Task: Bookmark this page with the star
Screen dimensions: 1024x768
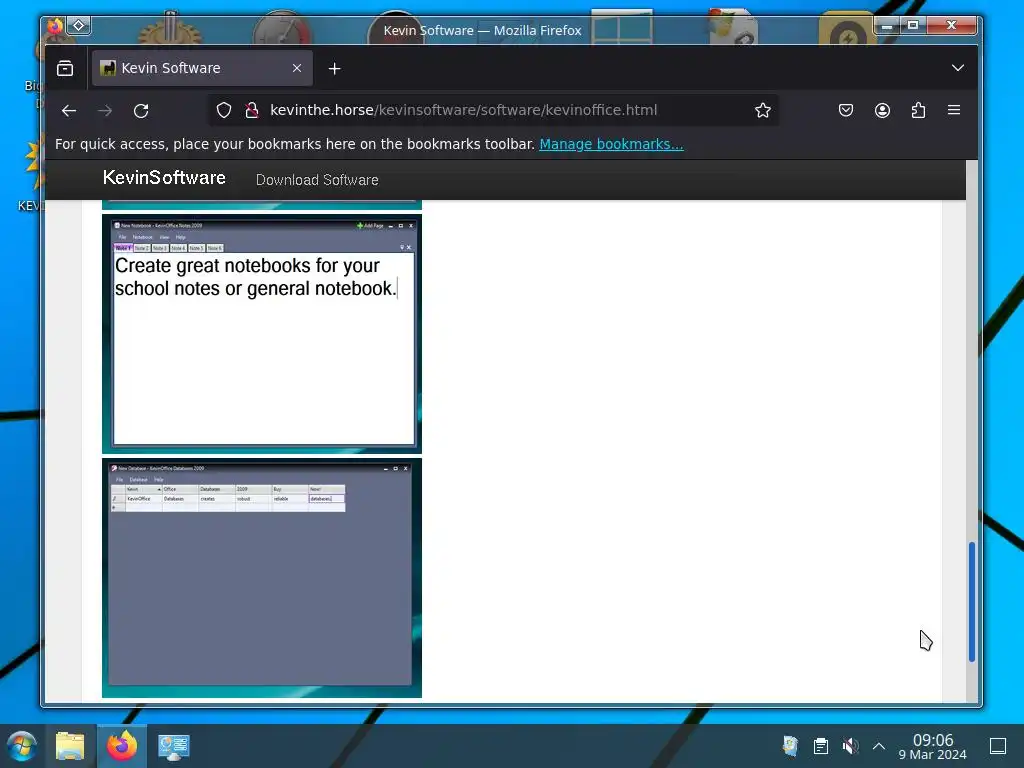Action: click(762, 110)
